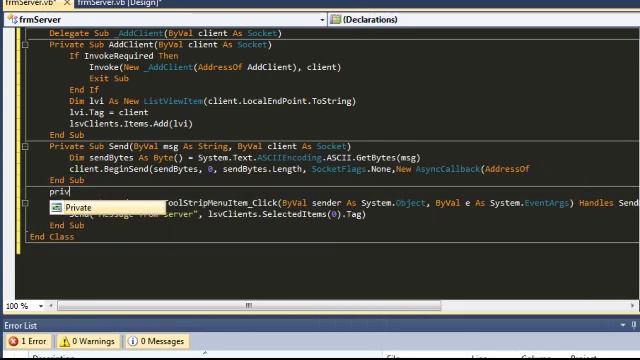Image resolution: width=640 pixels, height=360 pixels.
Task: Collapse the AddClient sub outline
Action: [x=25, y=45]
